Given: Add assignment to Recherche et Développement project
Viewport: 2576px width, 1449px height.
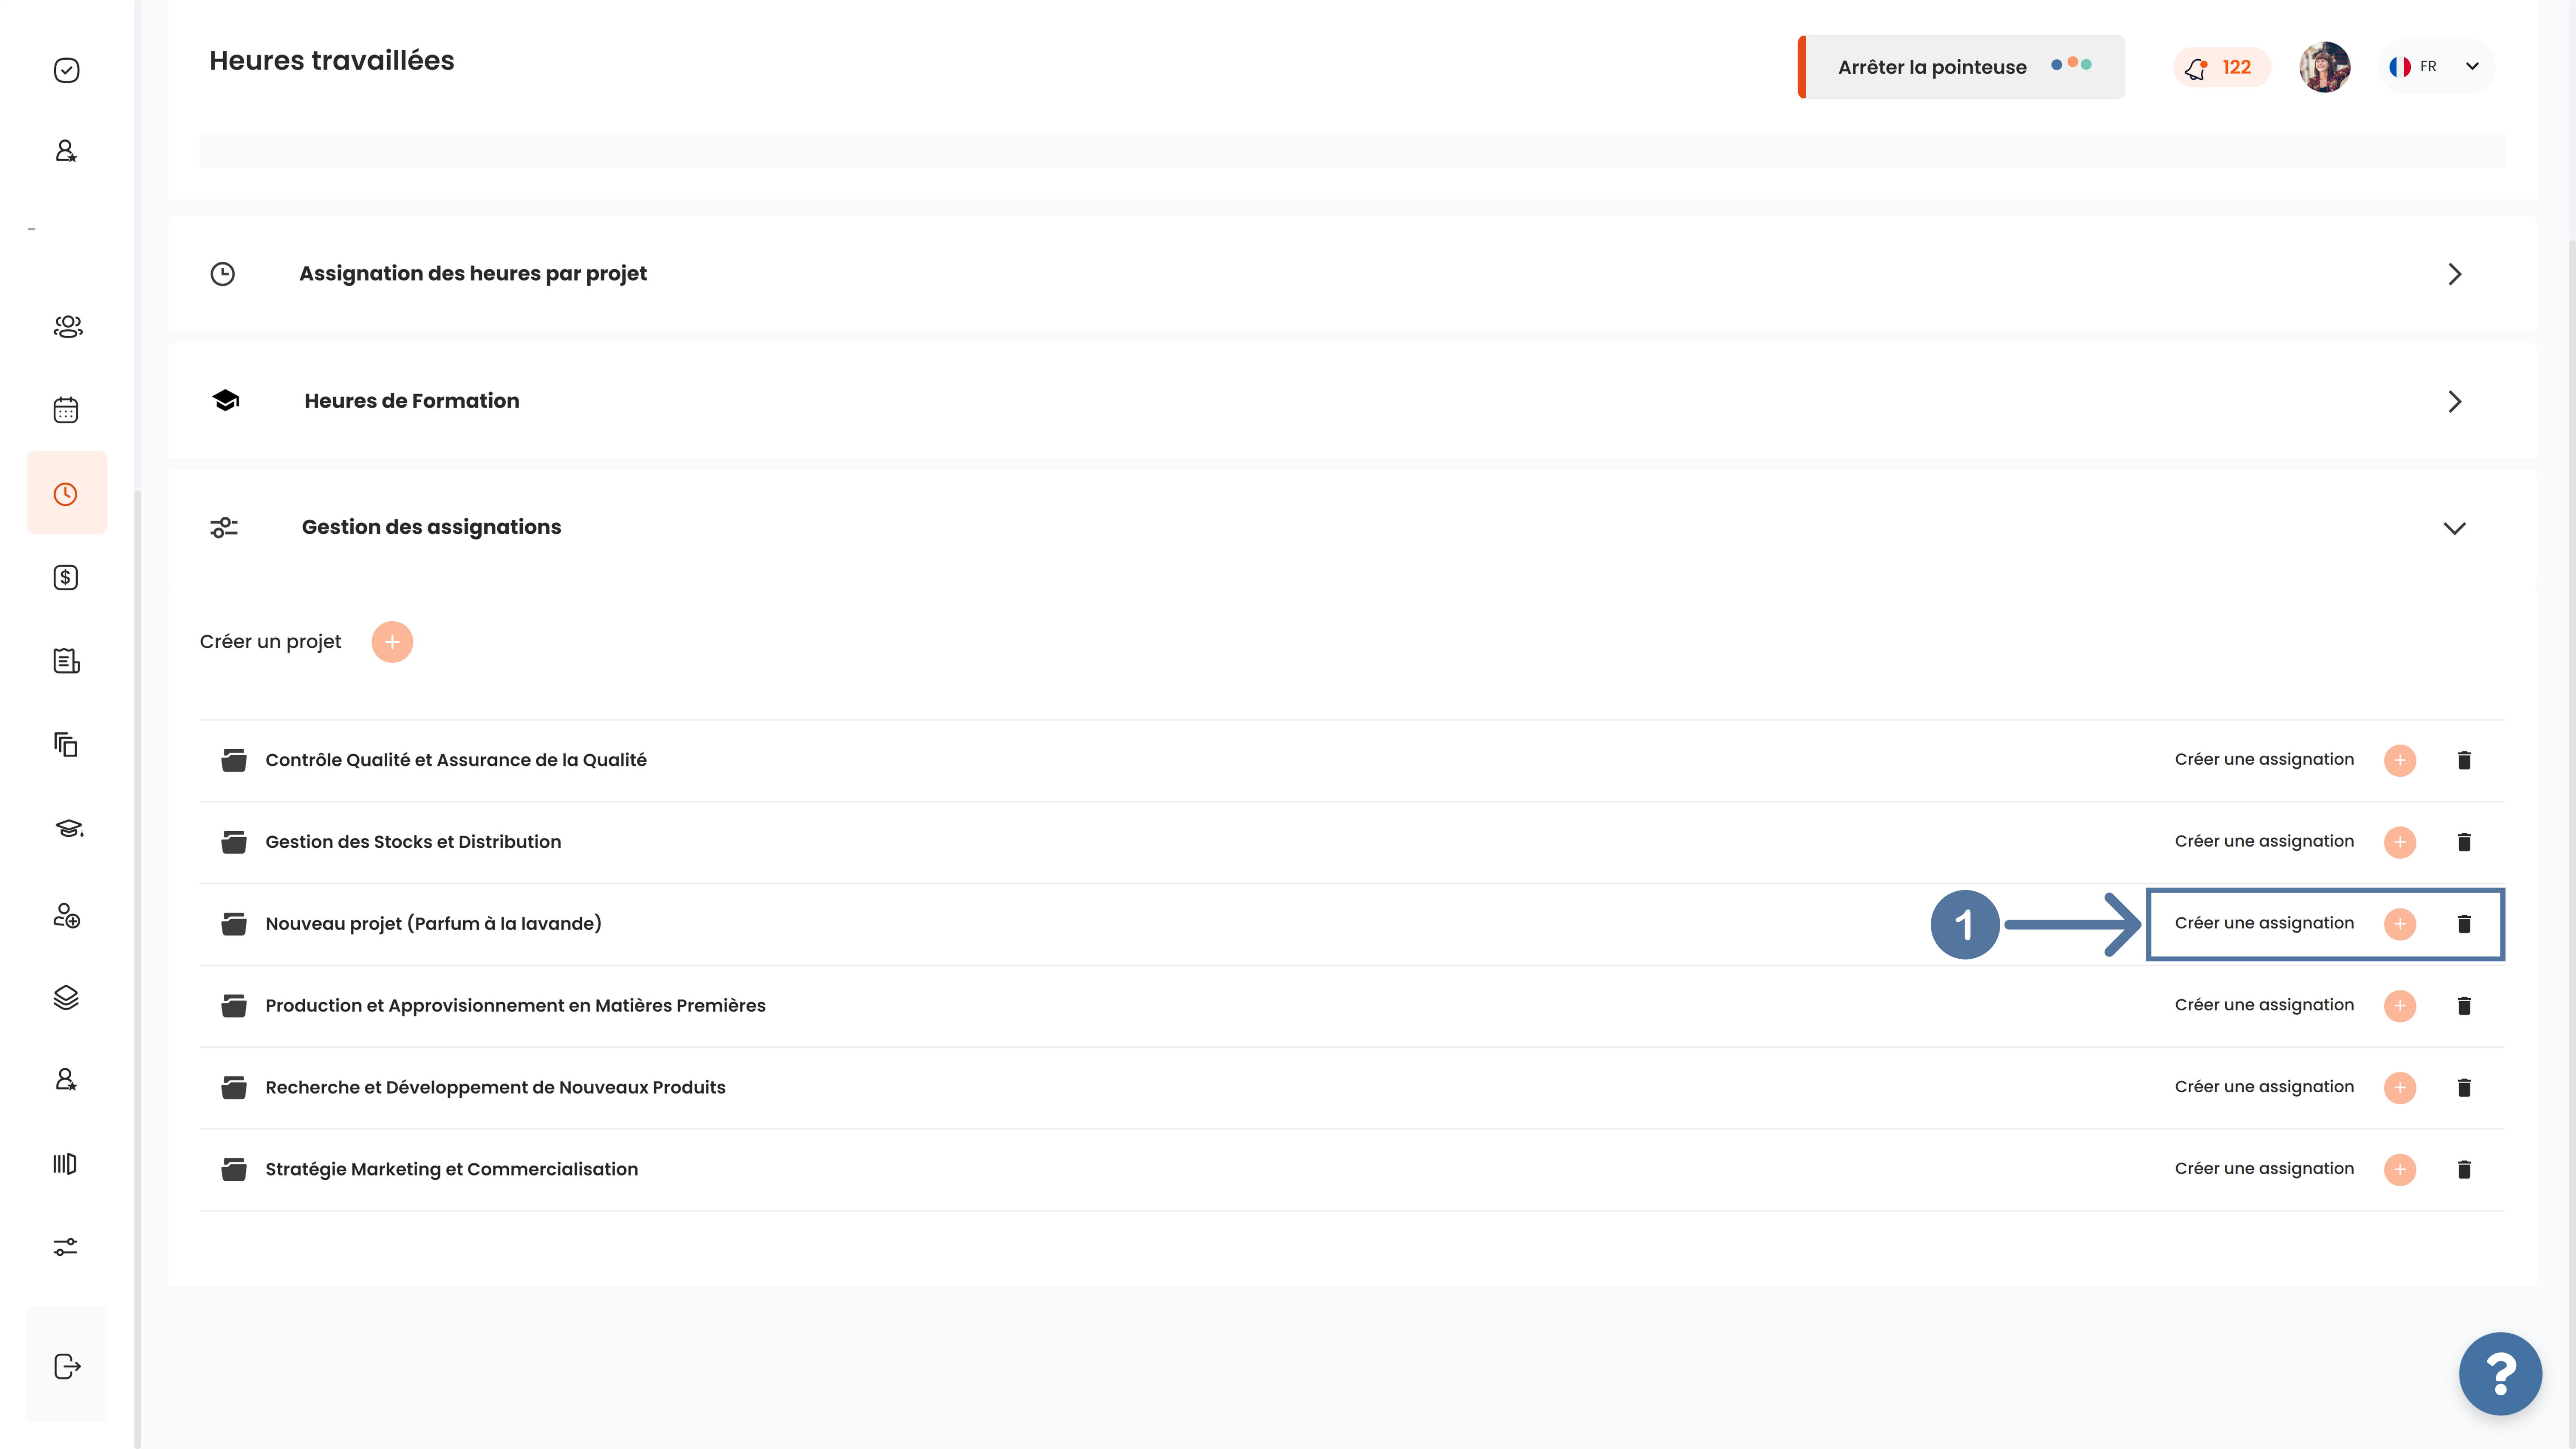Looking at the screenshot, I should point(2400,1088).
